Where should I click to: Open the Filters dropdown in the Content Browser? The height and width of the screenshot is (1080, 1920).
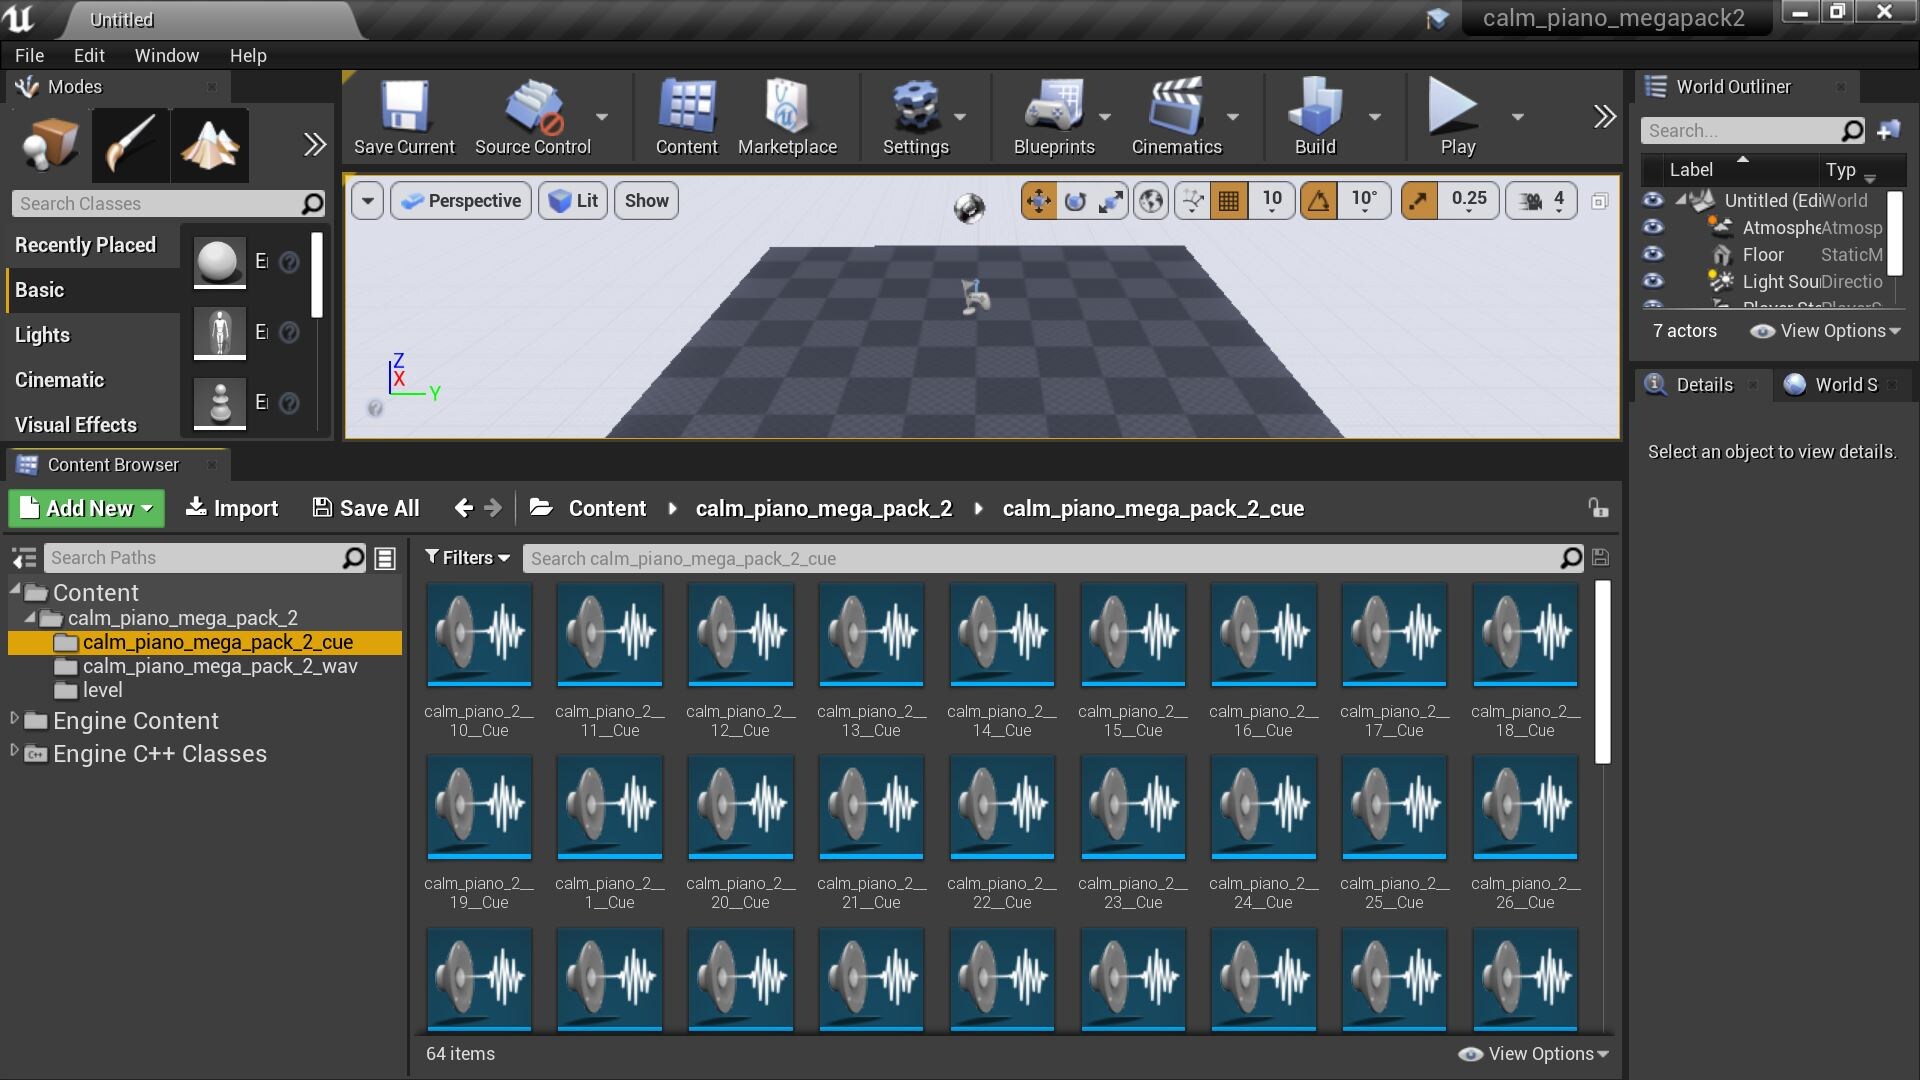pos(467,558)
